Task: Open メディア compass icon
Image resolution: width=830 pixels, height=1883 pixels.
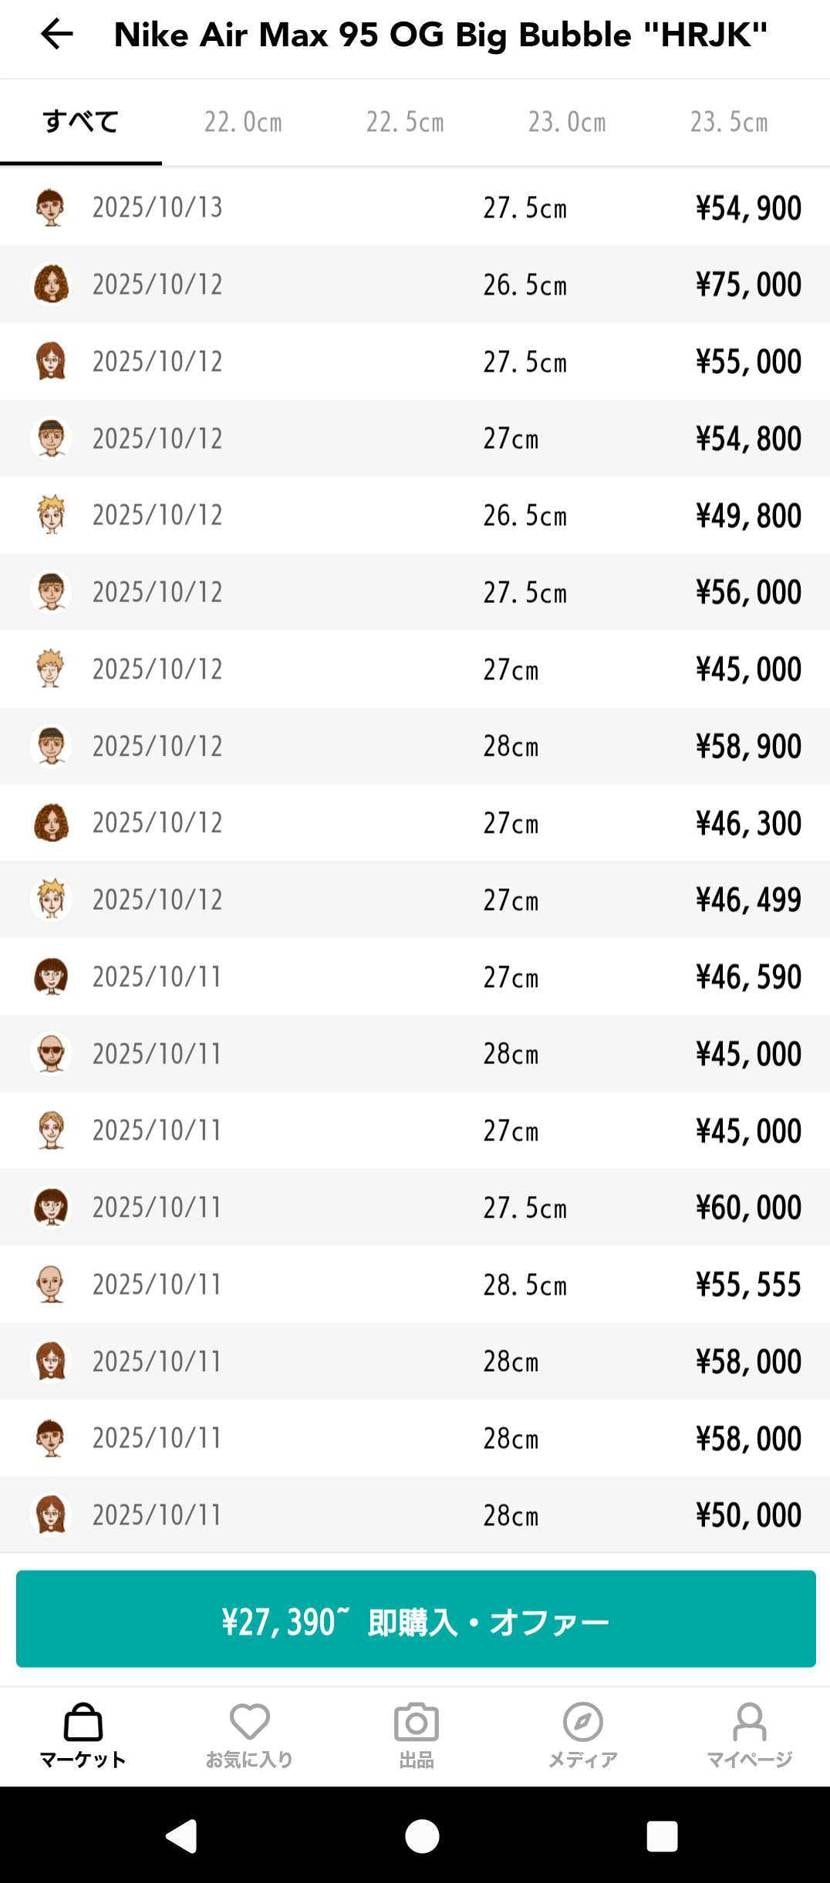Action: (582, 1723)
